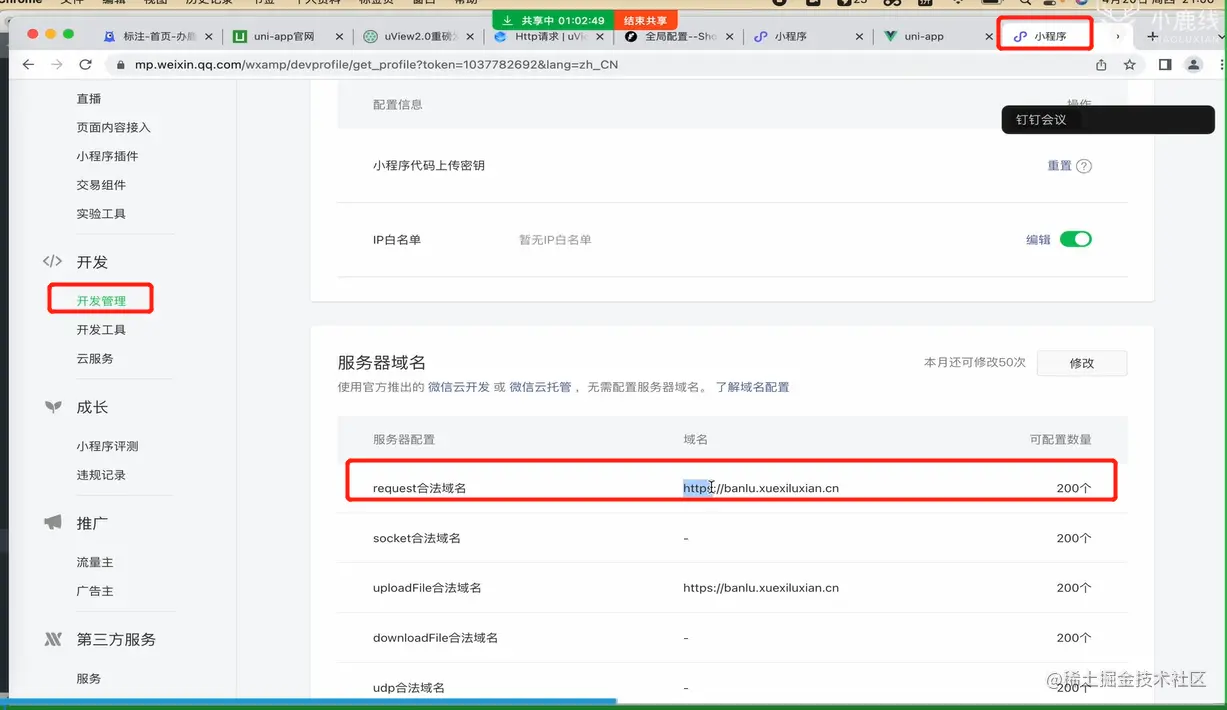Click the help question mark beside 重置
1227x710 pixels.
(x=1084, y=166)
